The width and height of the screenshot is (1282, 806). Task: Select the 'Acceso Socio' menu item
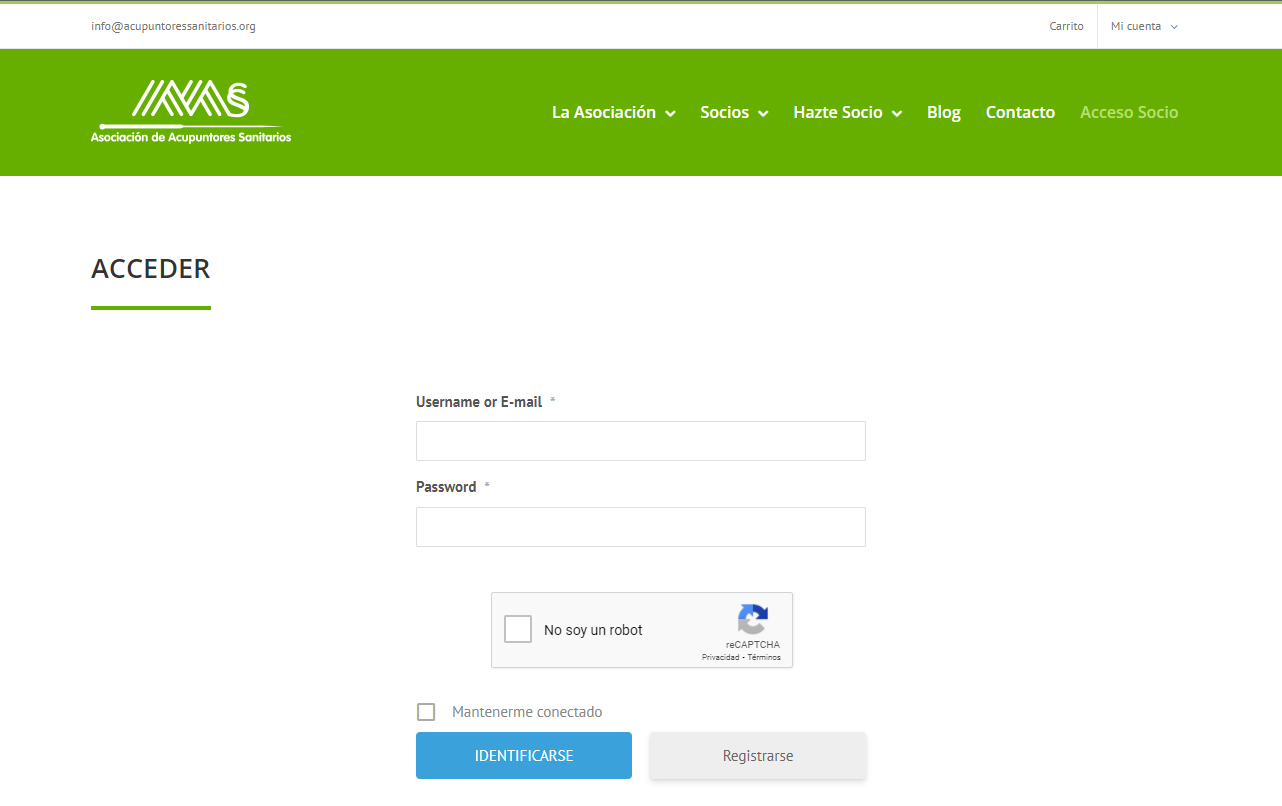[x=1129, y=112]
